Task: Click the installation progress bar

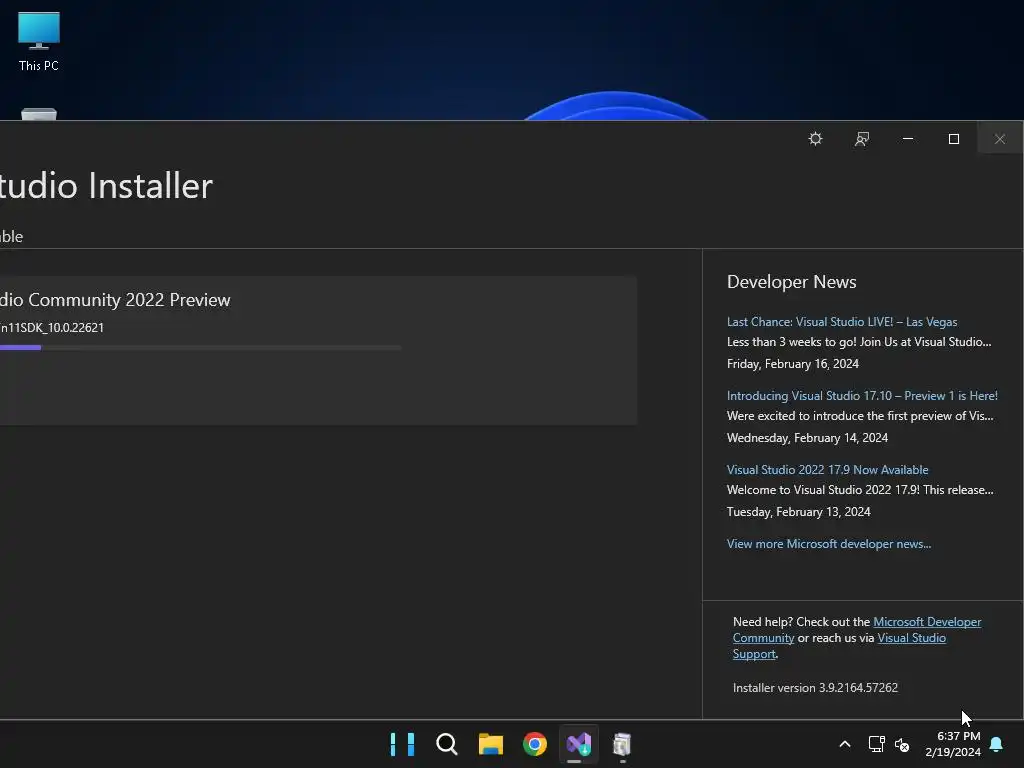Action: coord(200,347)
